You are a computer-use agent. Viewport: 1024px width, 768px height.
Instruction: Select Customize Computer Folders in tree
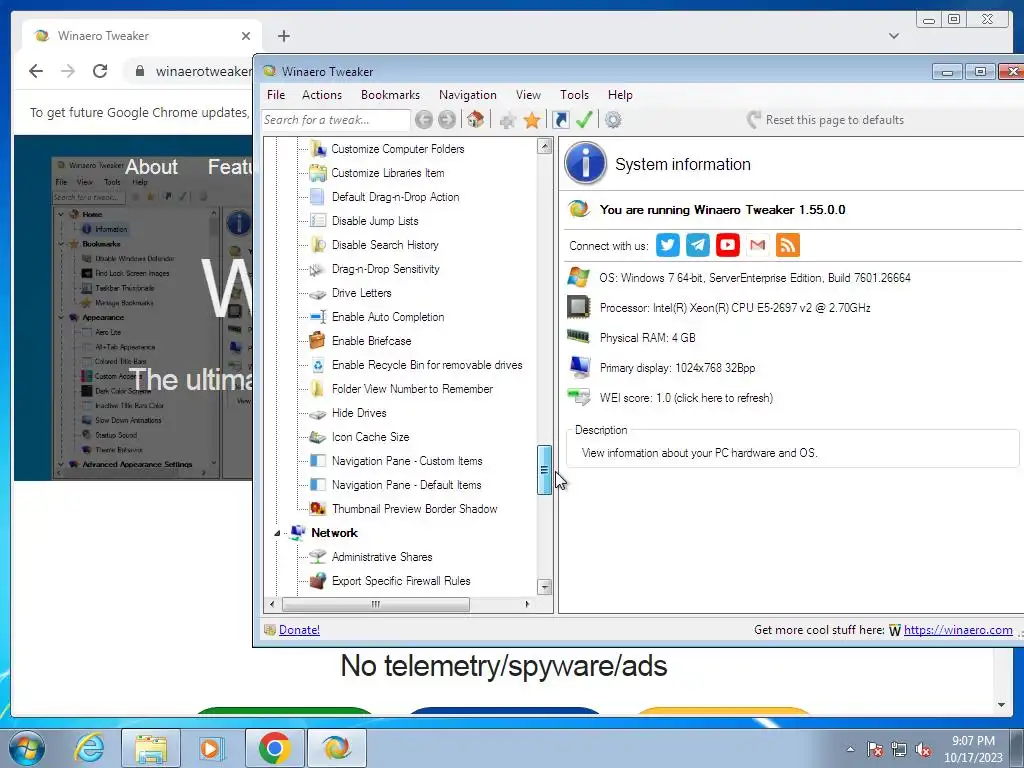[398, 149]
